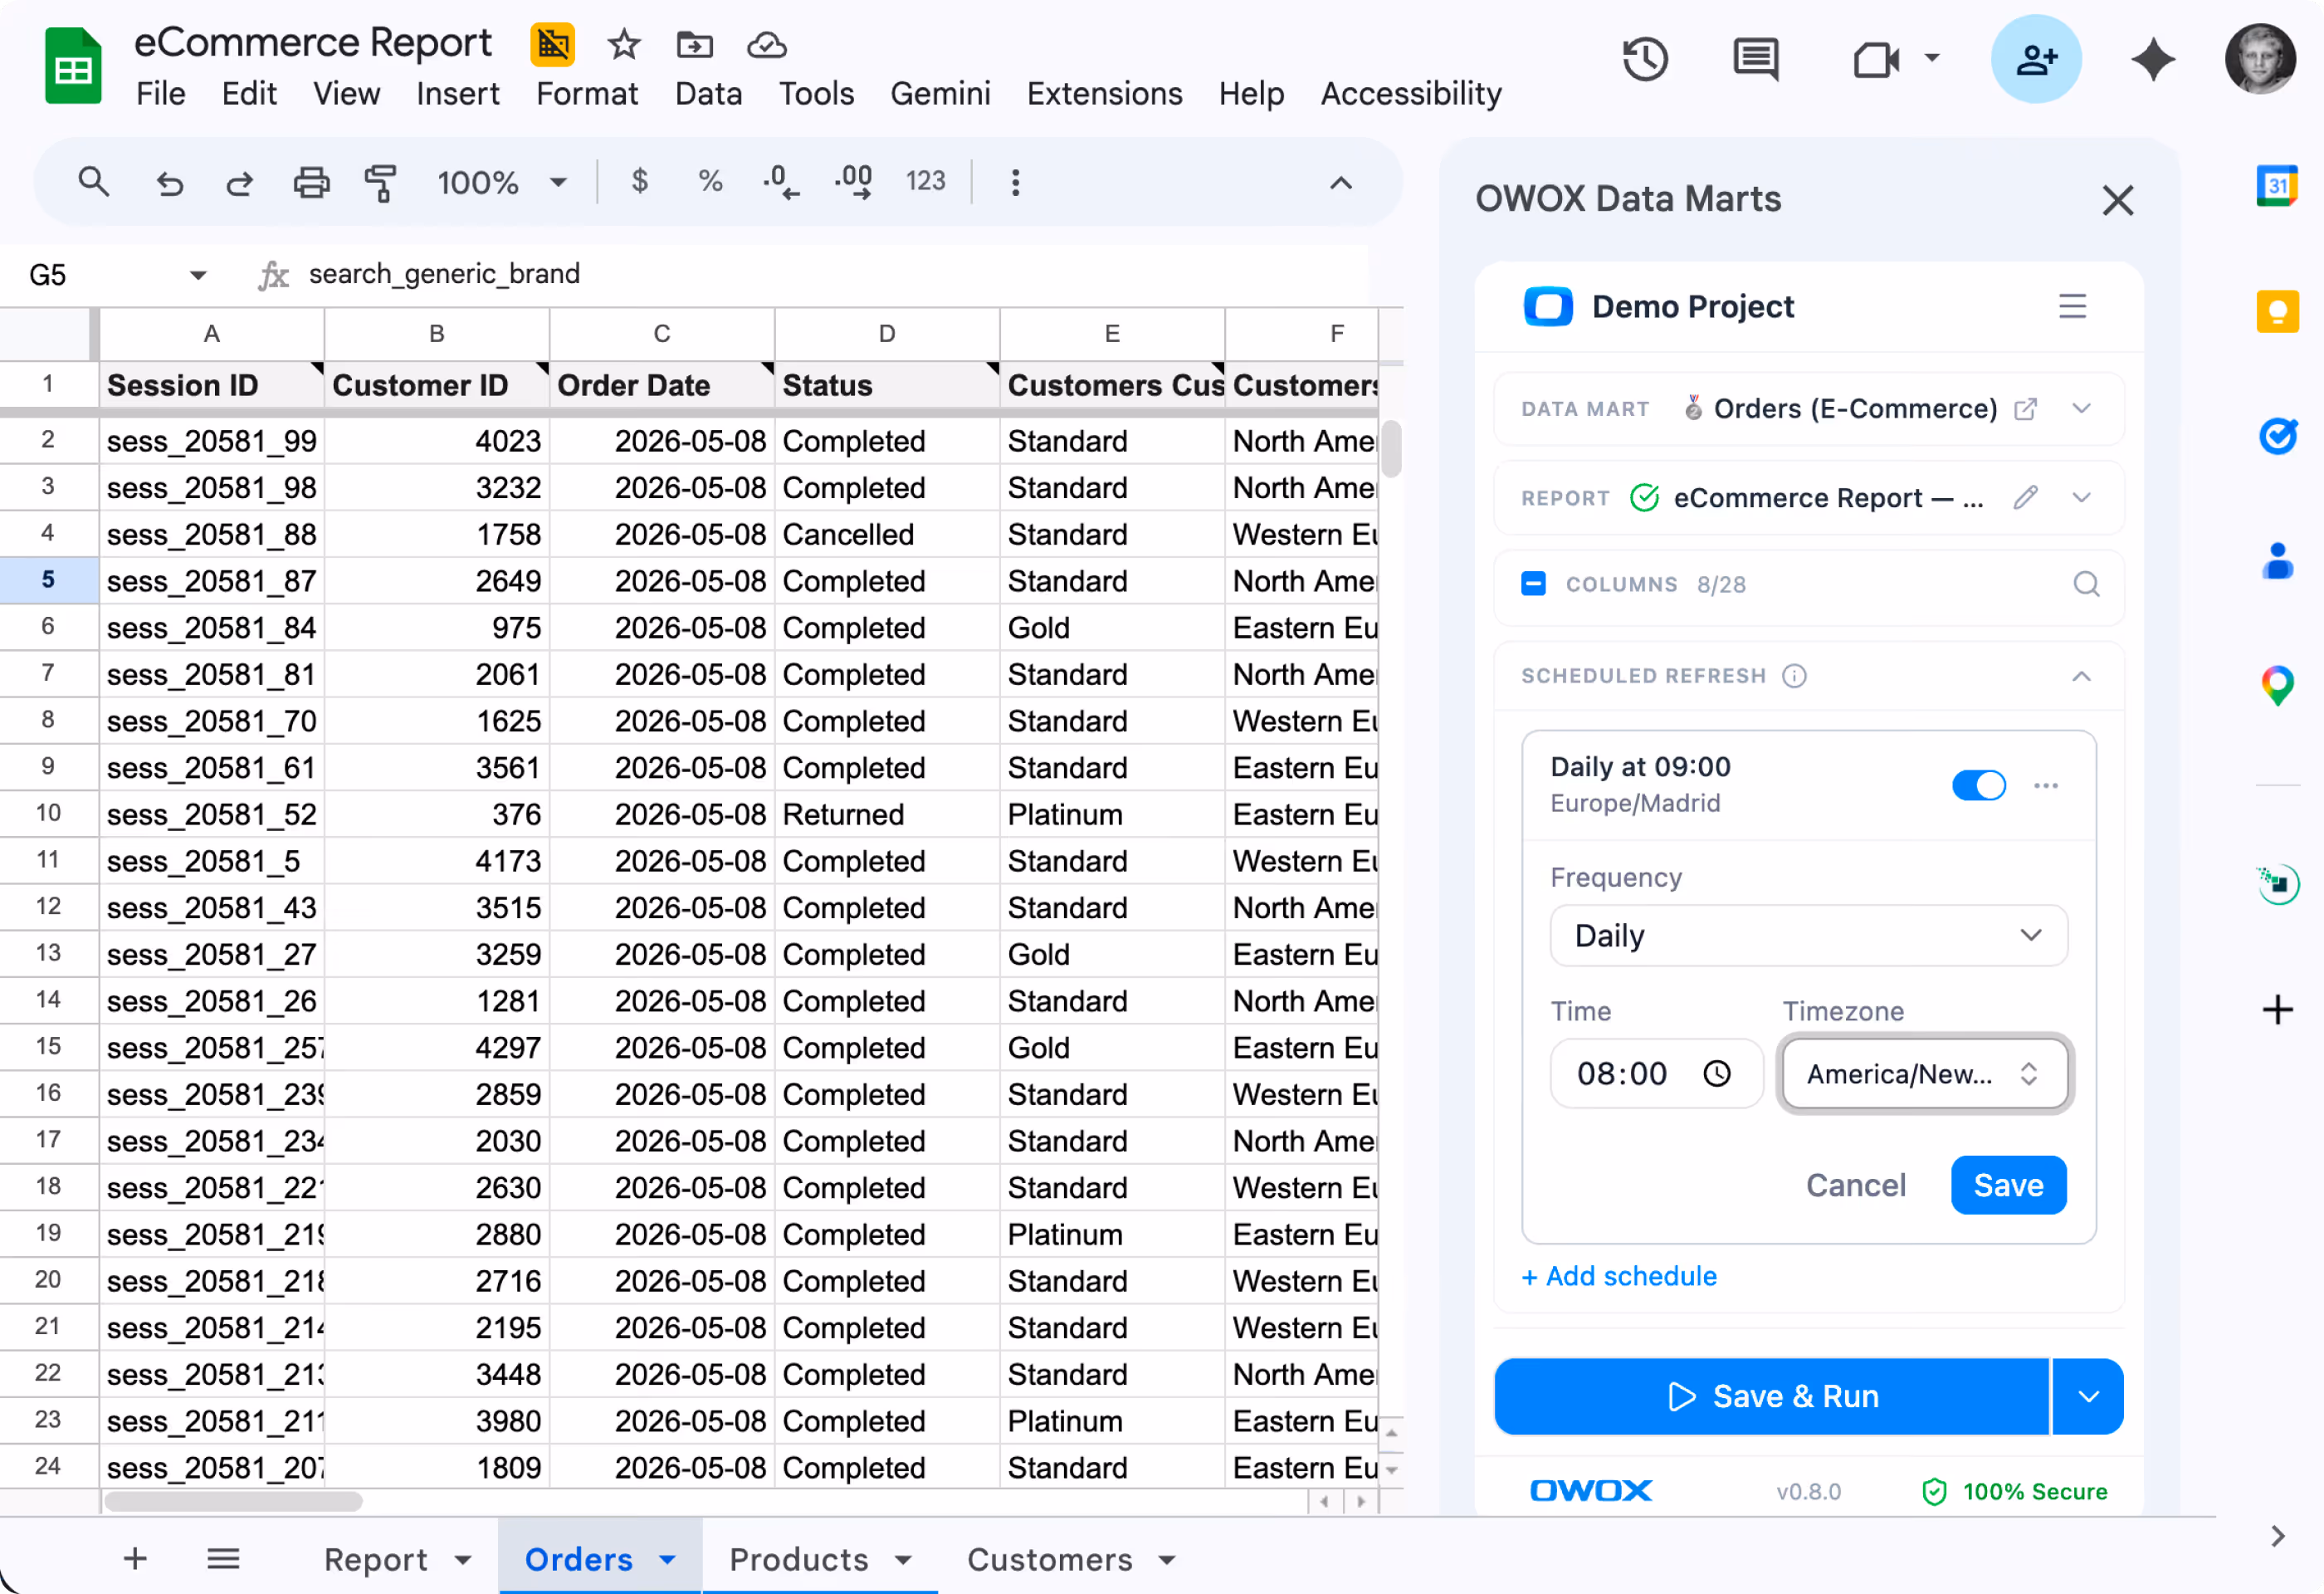Select the paint format tool
2324x1594 pixels.
pos(380,183)
